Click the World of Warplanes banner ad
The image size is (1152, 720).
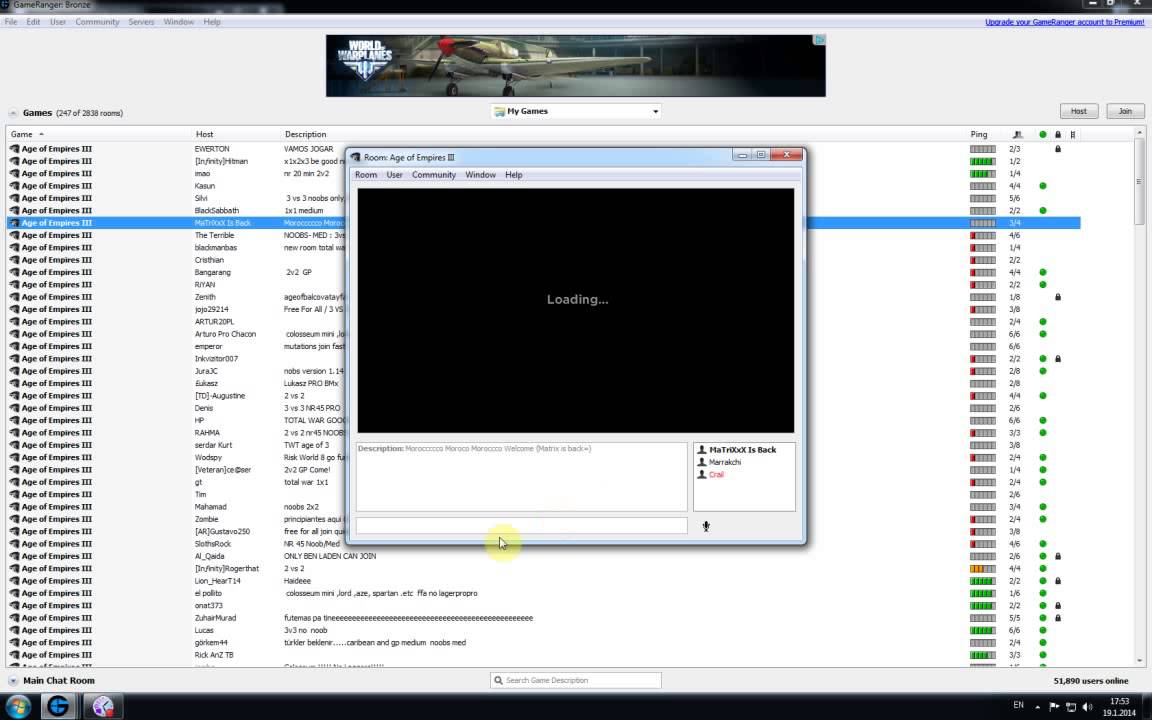pos(576,65)
